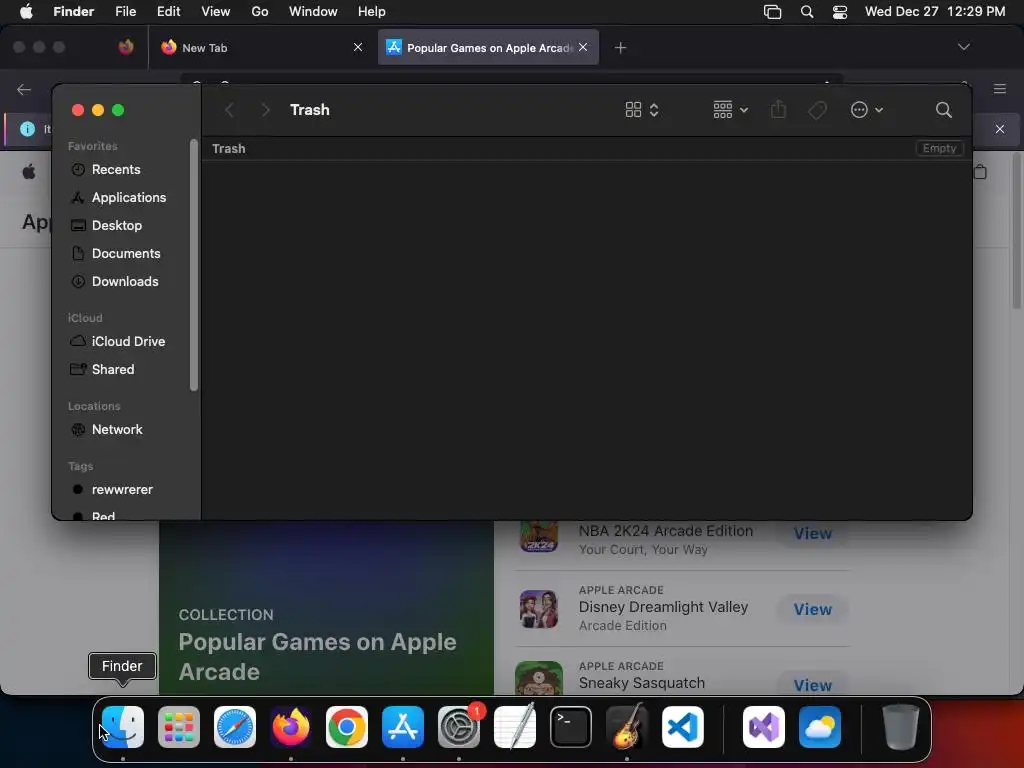Click View for Sneaky Sasquatch
Image resolution: width=1024 pixels, height=768 pixels.
click(x=812, y=685)
